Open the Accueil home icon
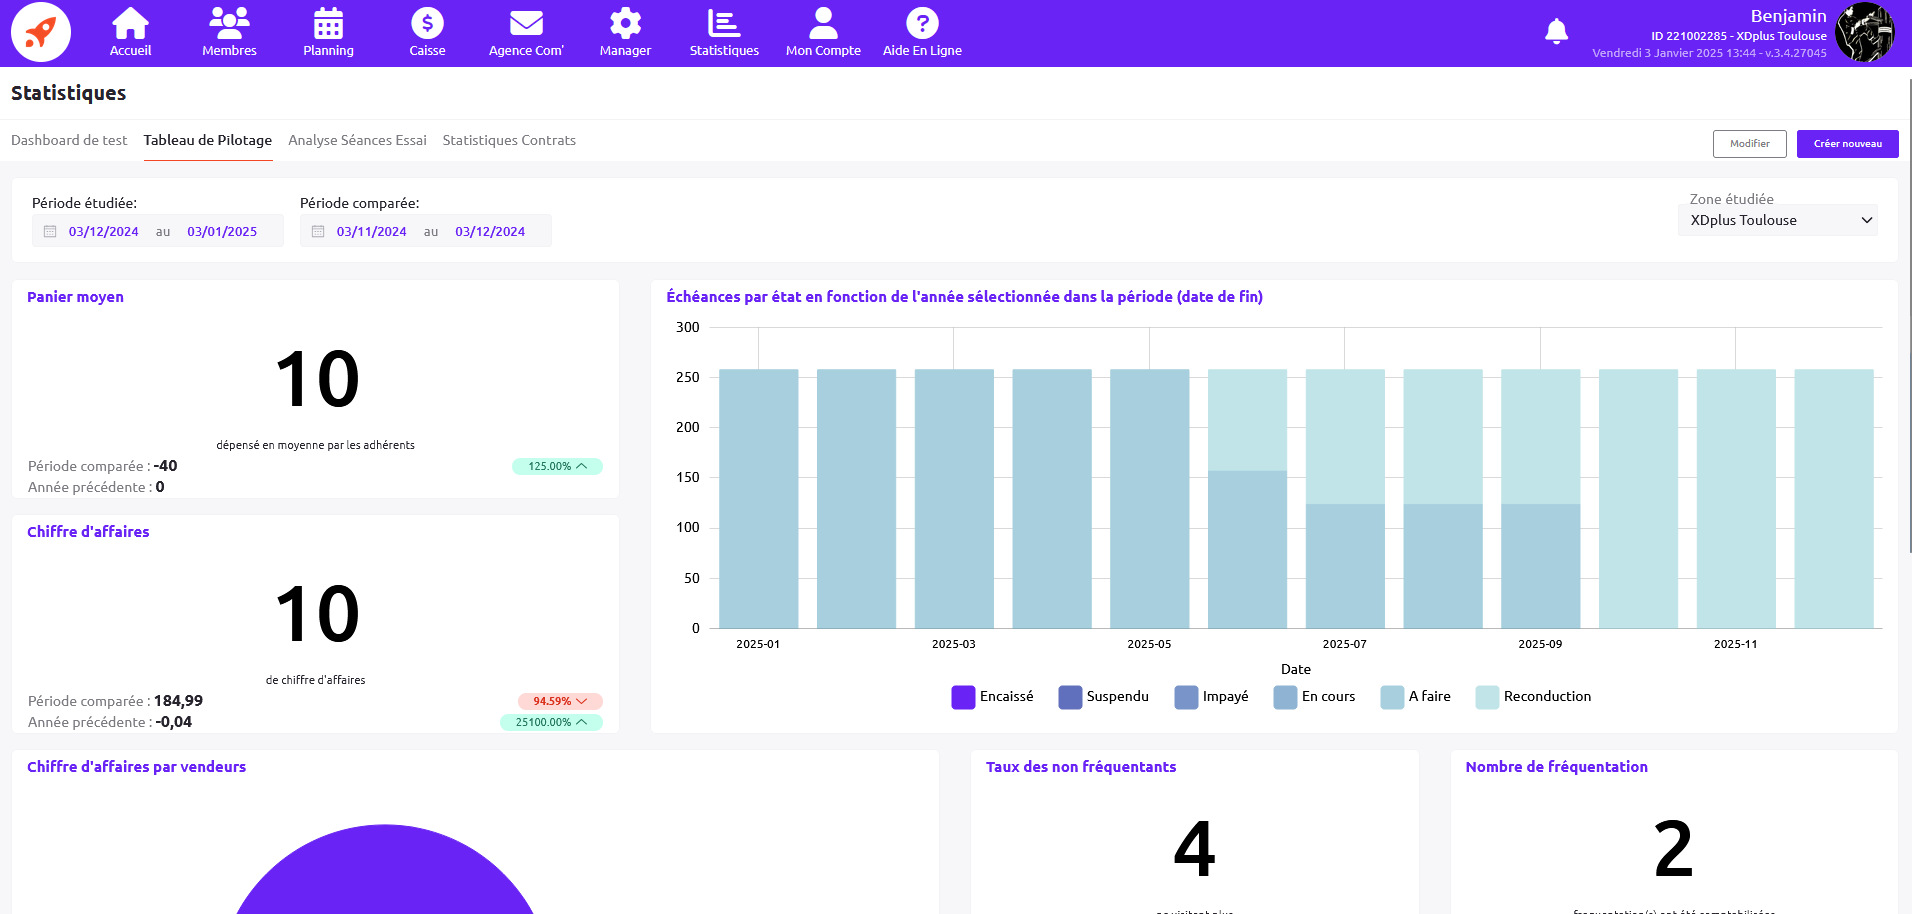Image resolution: width=1912 pixels, height=914 pixels. [x=130, y=24]
